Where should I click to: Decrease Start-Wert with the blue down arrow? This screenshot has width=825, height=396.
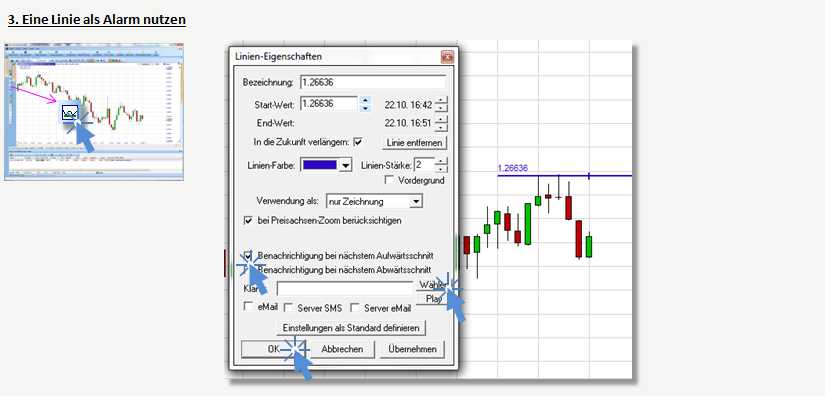point(365,108)
